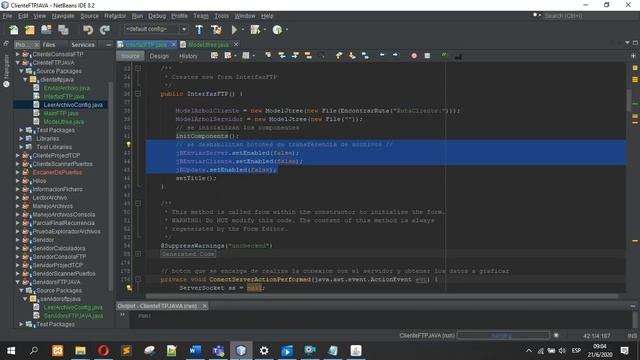Open the Debug Project dropdown arrow
Viewport: 640px width, 360px height.
[264, 29]
